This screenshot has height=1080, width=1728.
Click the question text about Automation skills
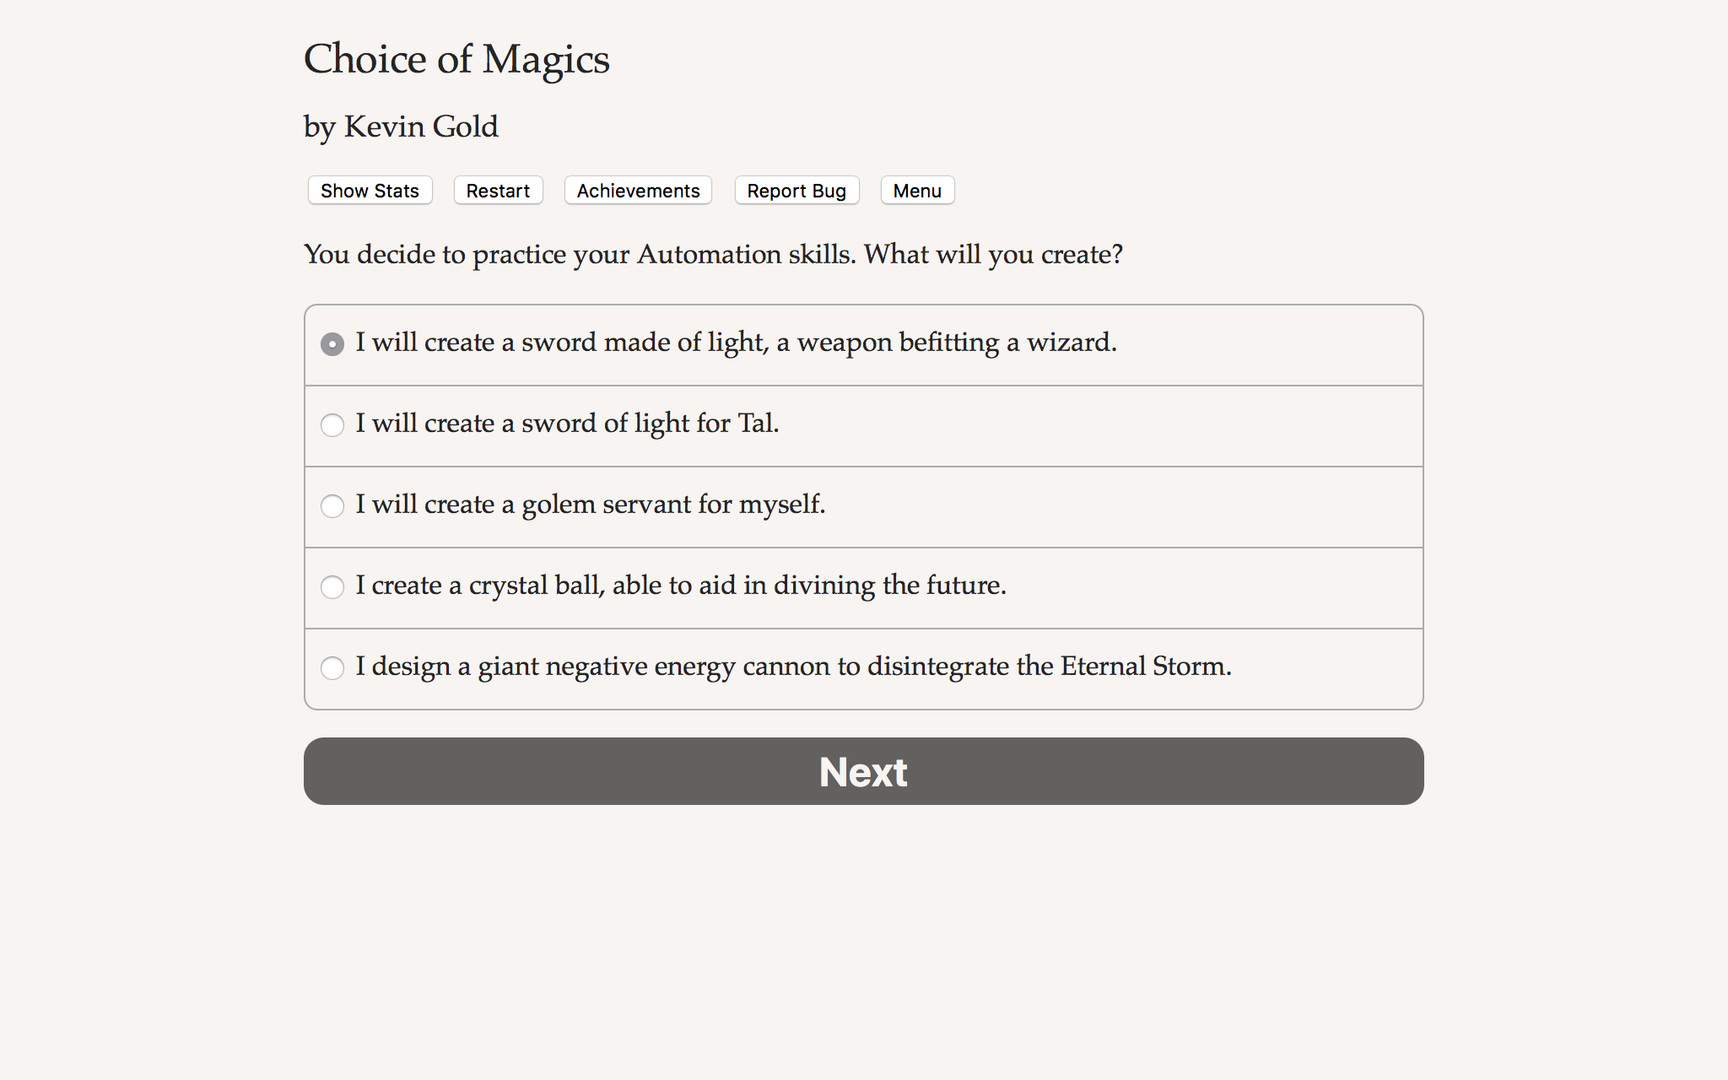click(x=713, y=255)
